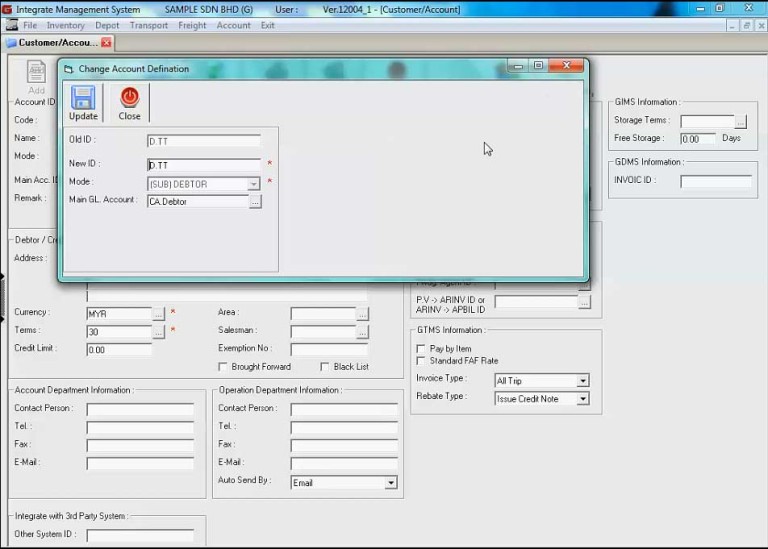Open the Transport menu
This screenshot has height=549, width=768.
[148, 25]
